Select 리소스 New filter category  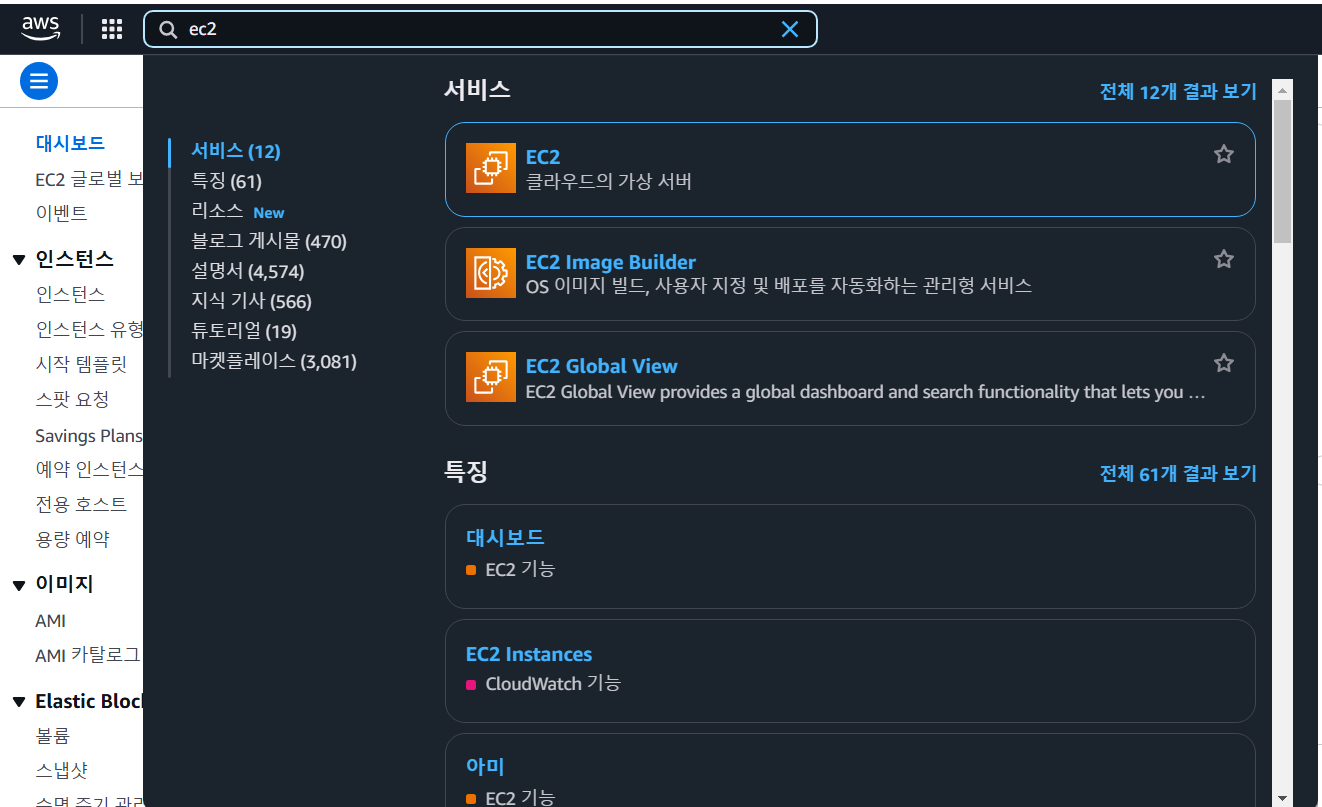[238, 211]
